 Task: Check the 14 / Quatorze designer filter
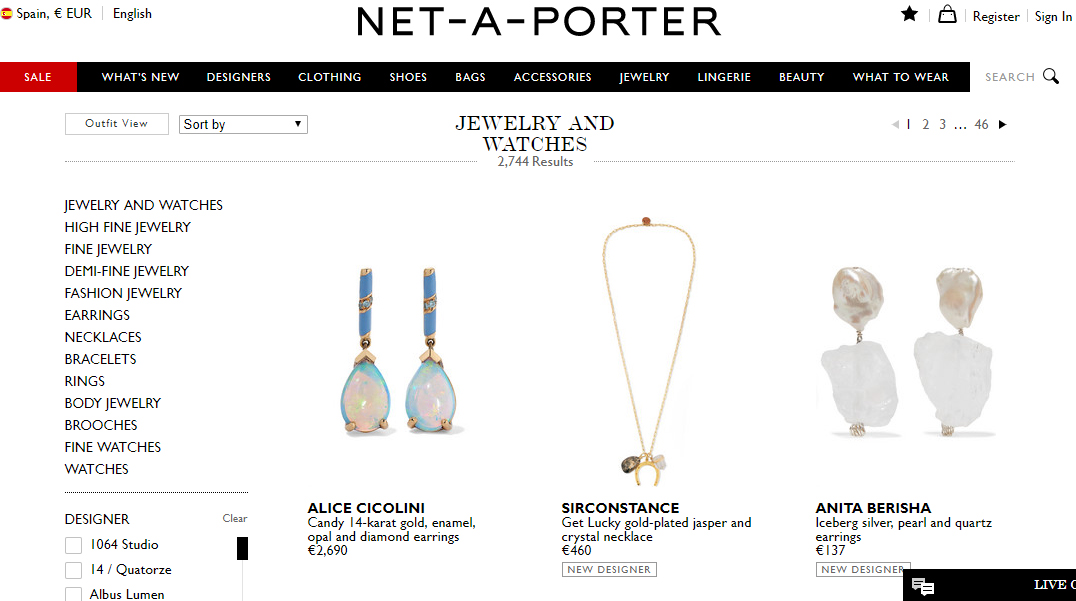[x=73, y=570]
